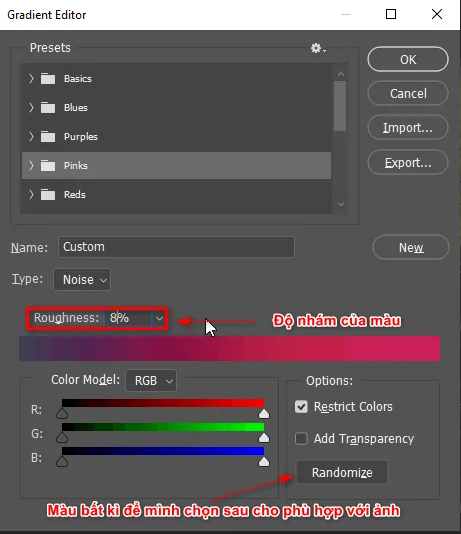
Task: Click the Name field containing Custom
Action: point(176,247)
